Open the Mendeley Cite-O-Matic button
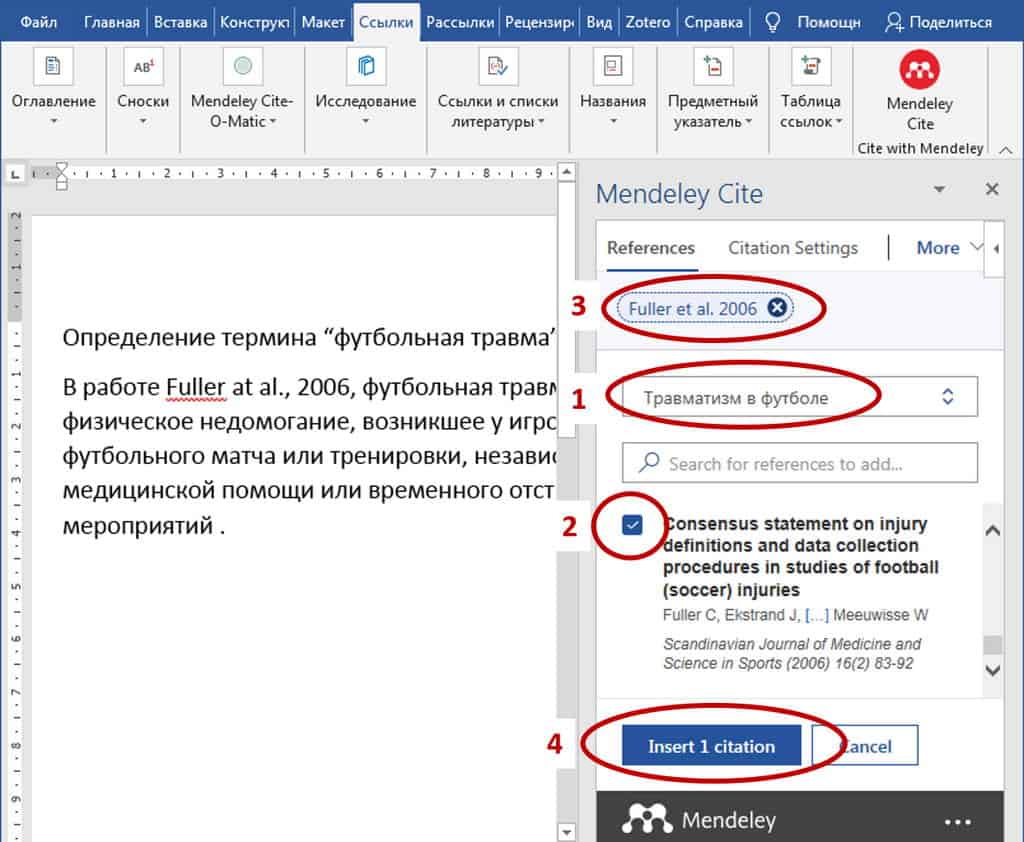Screen dimensions: 1024x842 [242, 87]
